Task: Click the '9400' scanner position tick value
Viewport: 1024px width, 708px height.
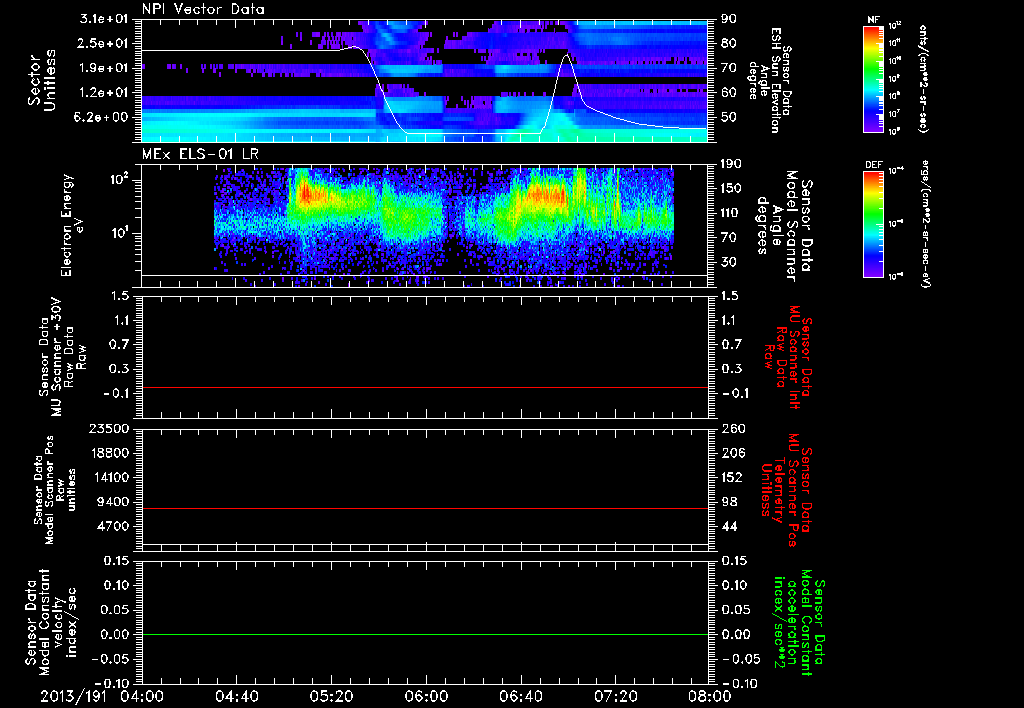Action: click(113, 502)
